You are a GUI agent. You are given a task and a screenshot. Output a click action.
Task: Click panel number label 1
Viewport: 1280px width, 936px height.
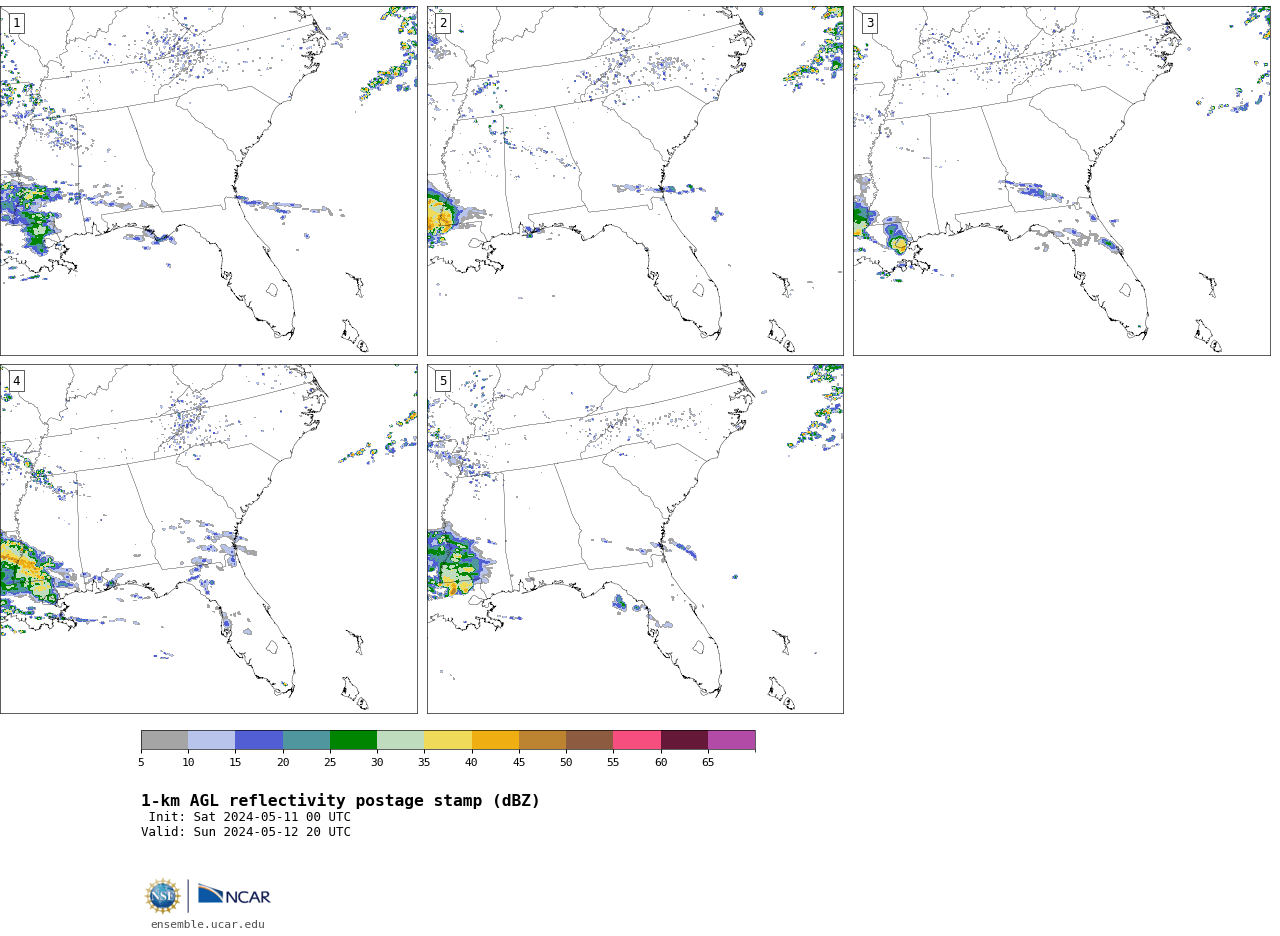(16, 23)
